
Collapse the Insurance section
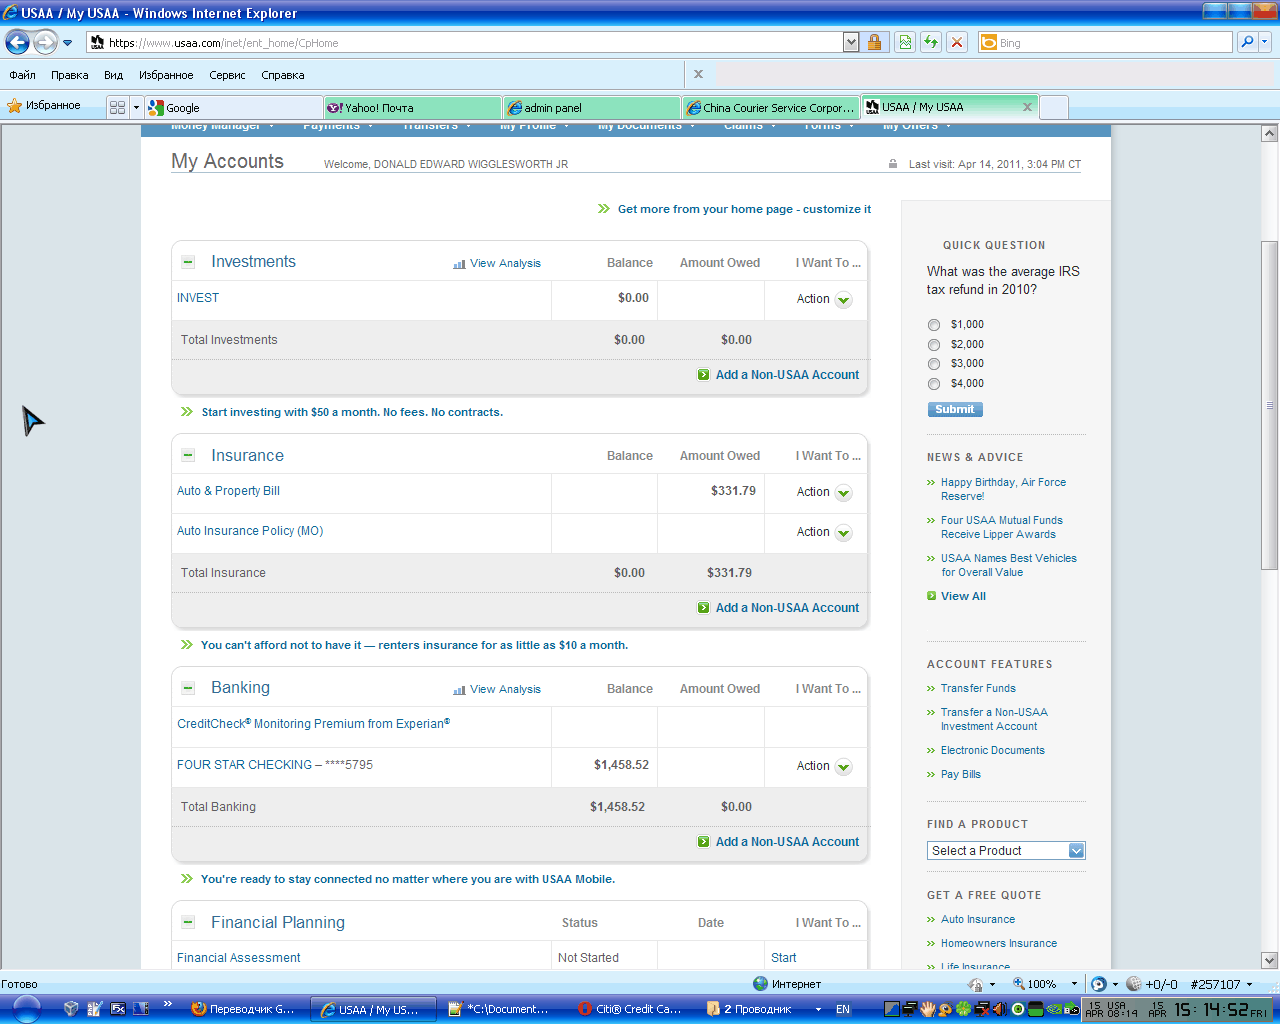coord(188,455)
